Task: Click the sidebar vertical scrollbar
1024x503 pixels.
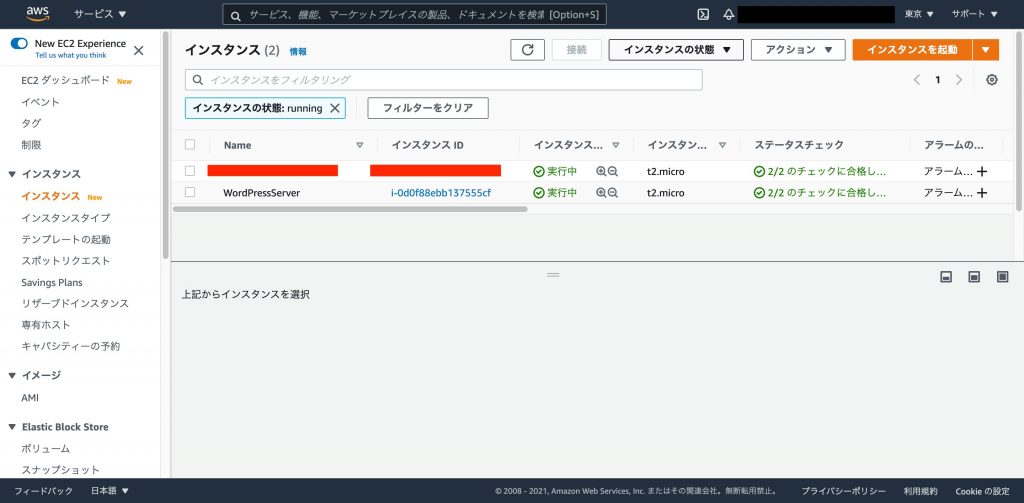Action: (x=165, y=144)
